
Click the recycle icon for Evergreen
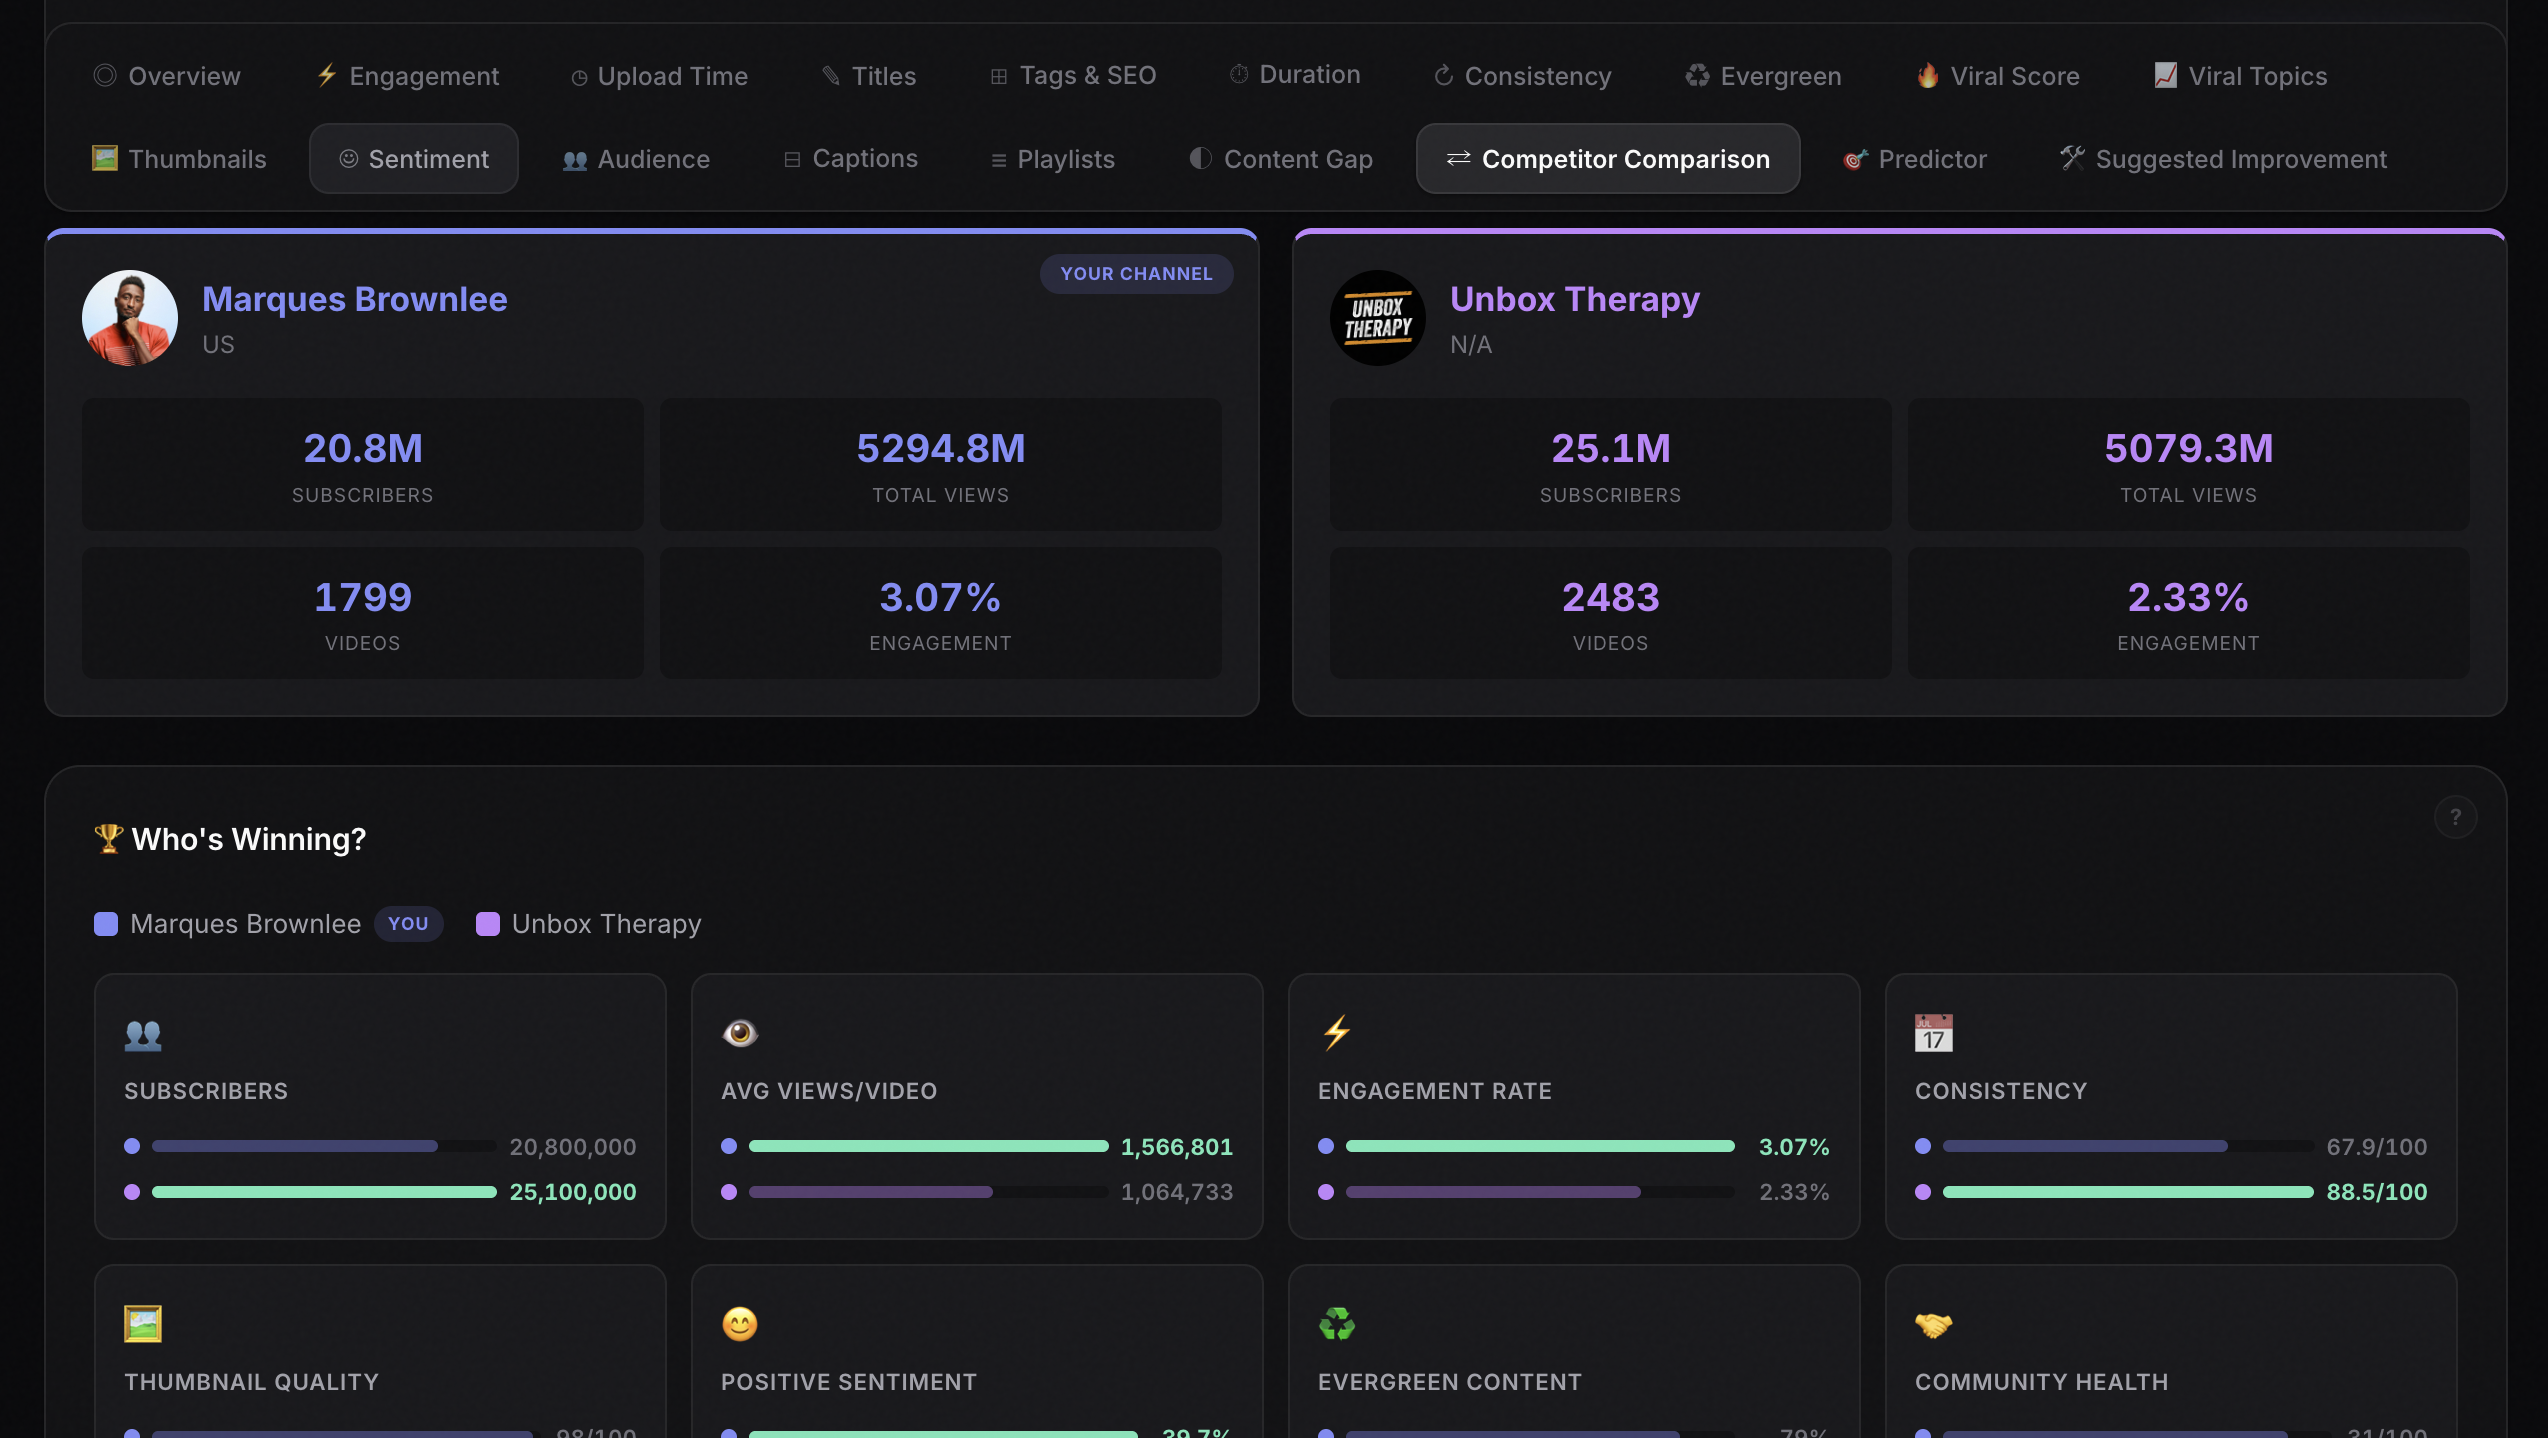click(1697, 76)
